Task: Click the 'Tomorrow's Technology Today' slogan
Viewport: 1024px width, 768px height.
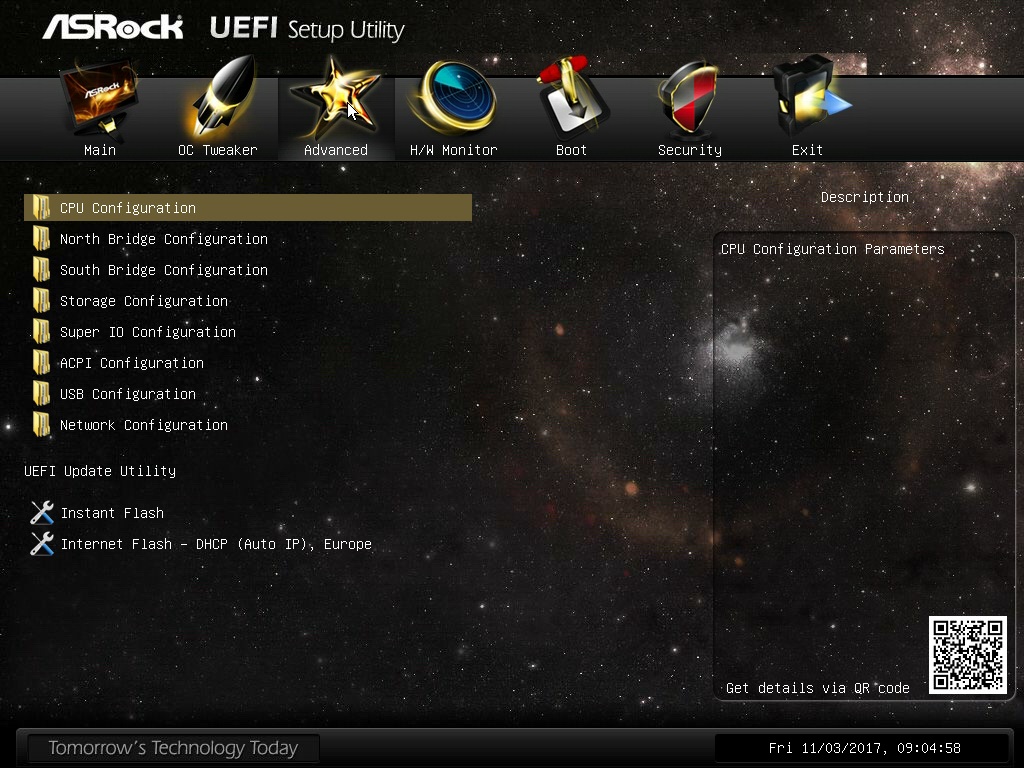Action: [x=173, y=748]
